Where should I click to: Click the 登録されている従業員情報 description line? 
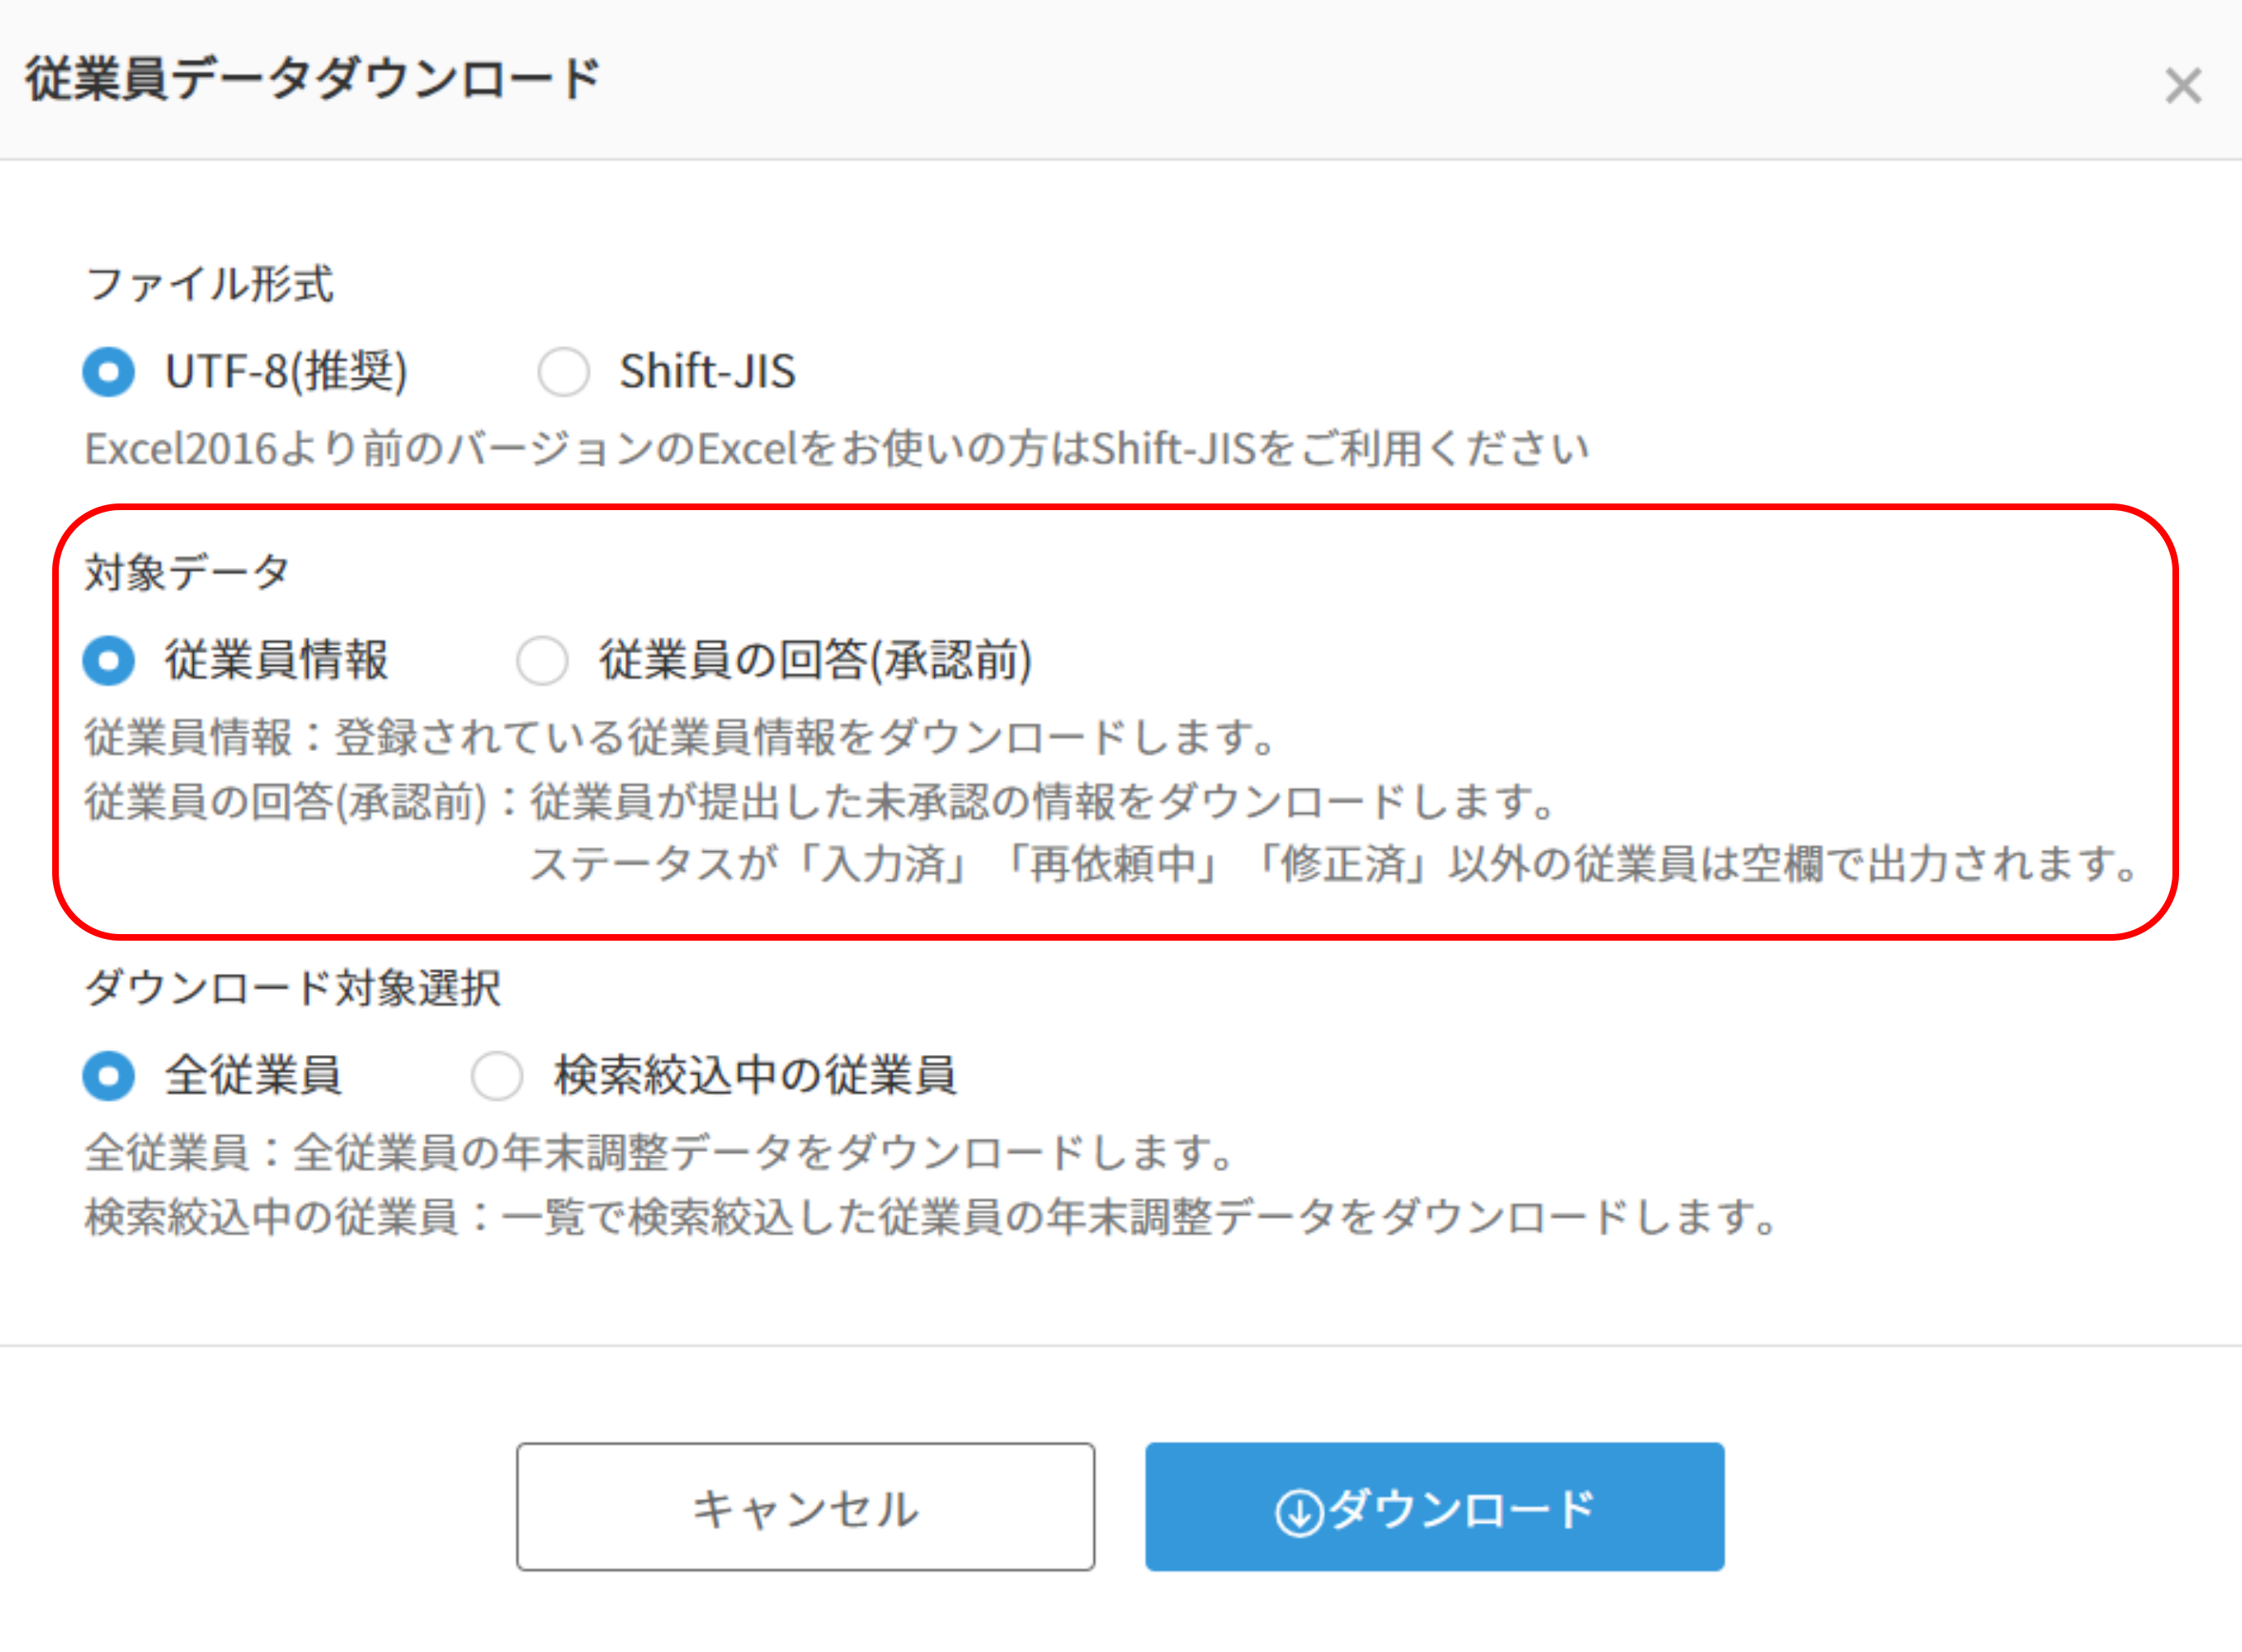[681, 737]
